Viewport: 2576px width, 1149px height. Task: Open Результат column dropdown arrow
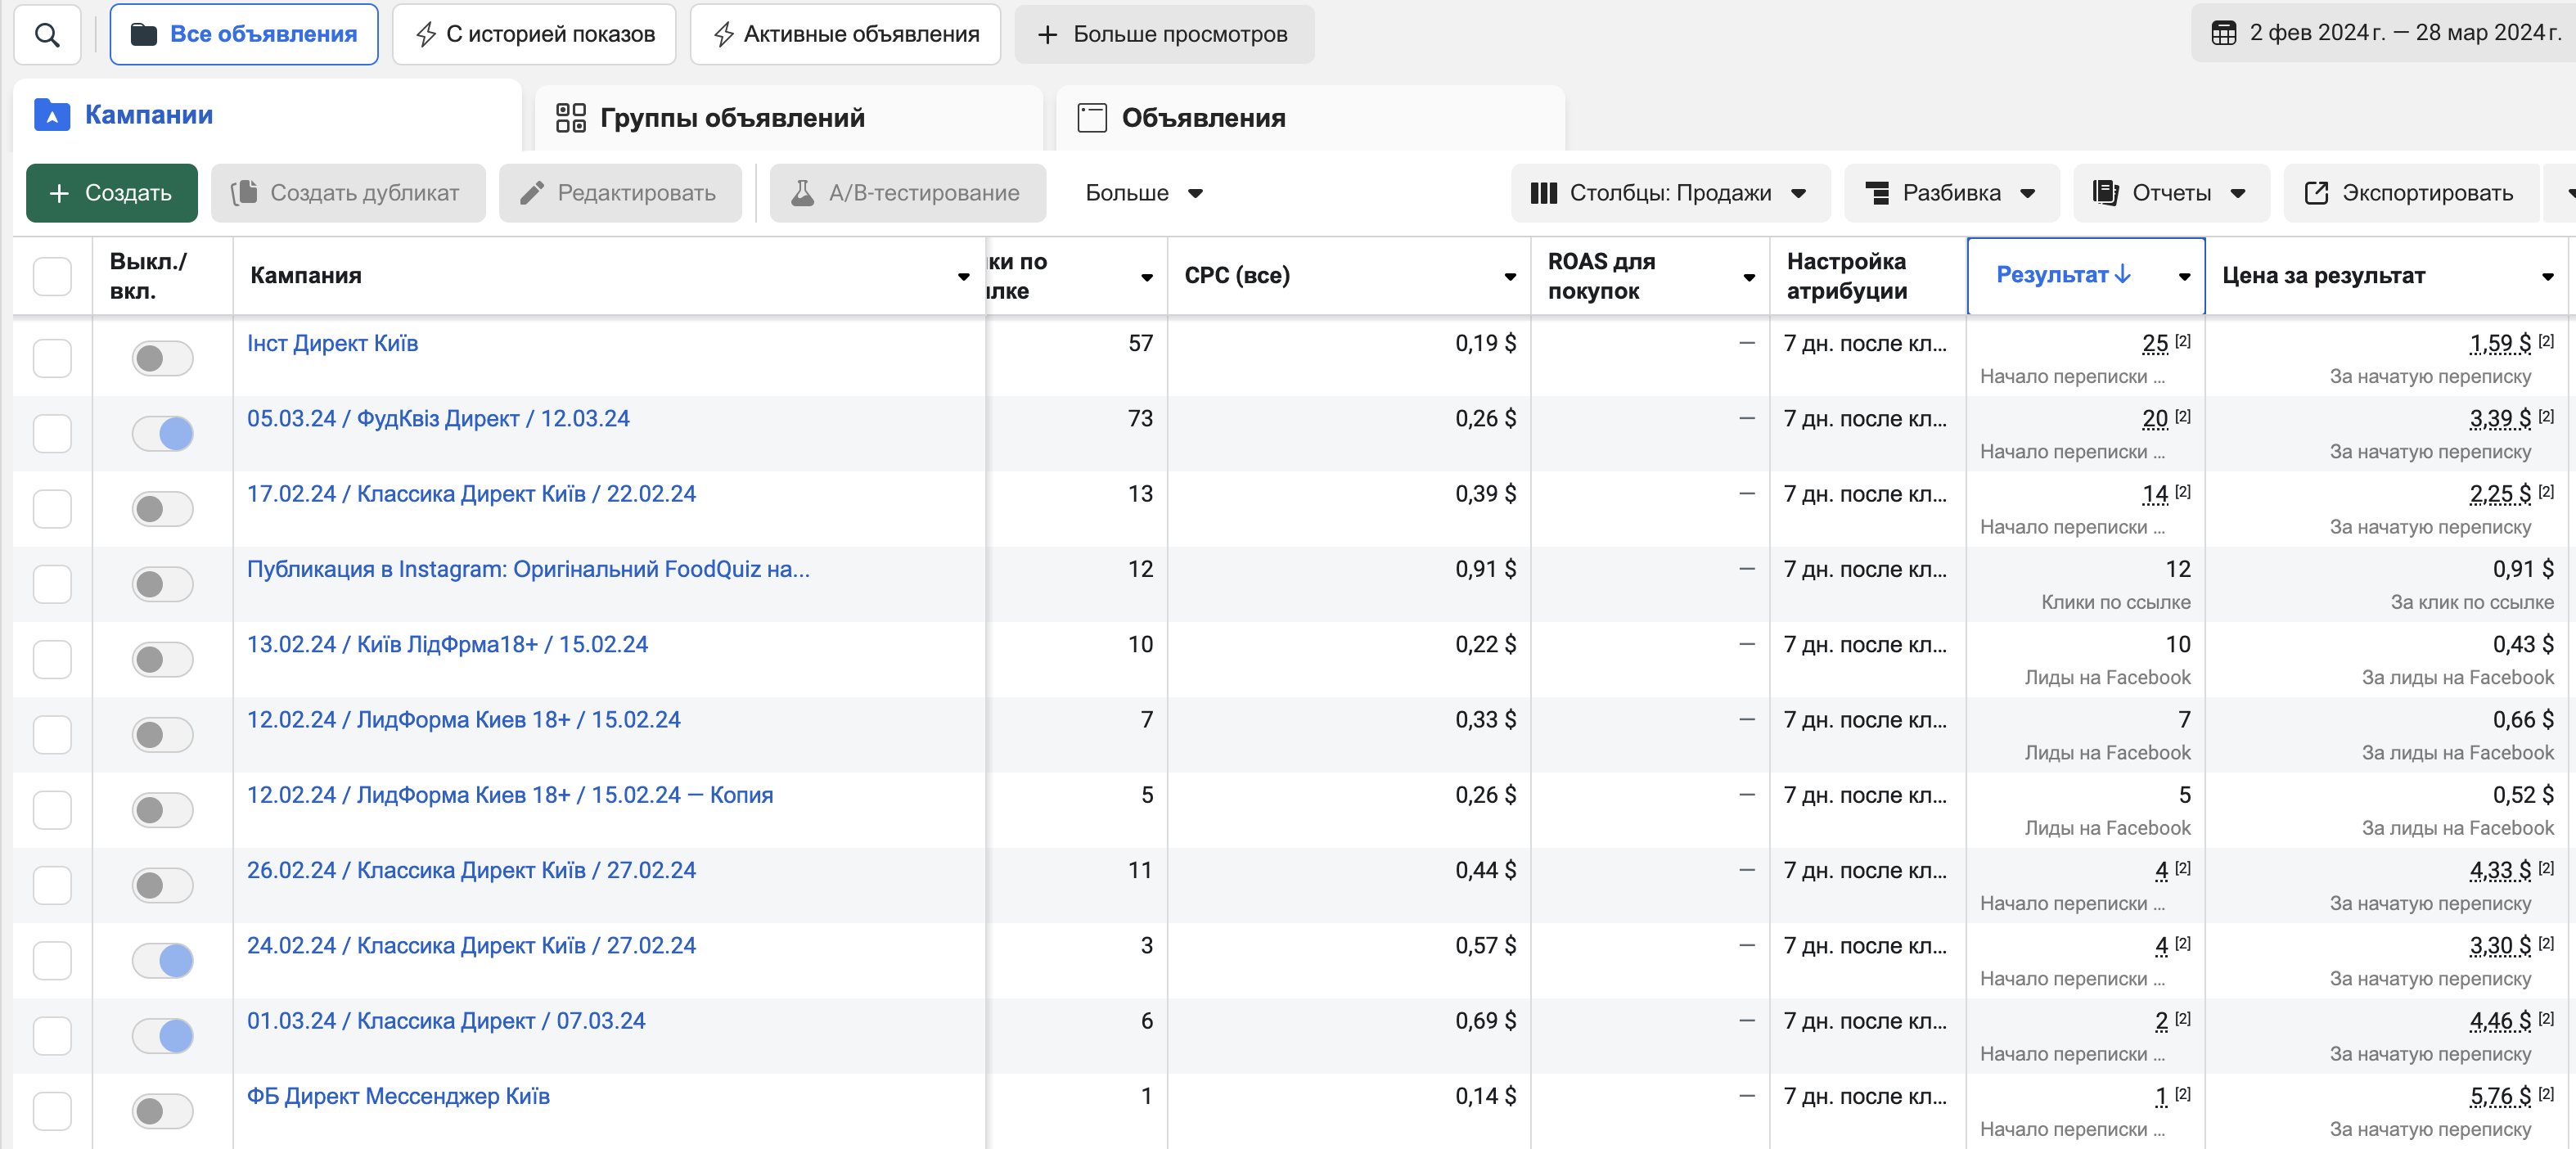click(2184, 277)
